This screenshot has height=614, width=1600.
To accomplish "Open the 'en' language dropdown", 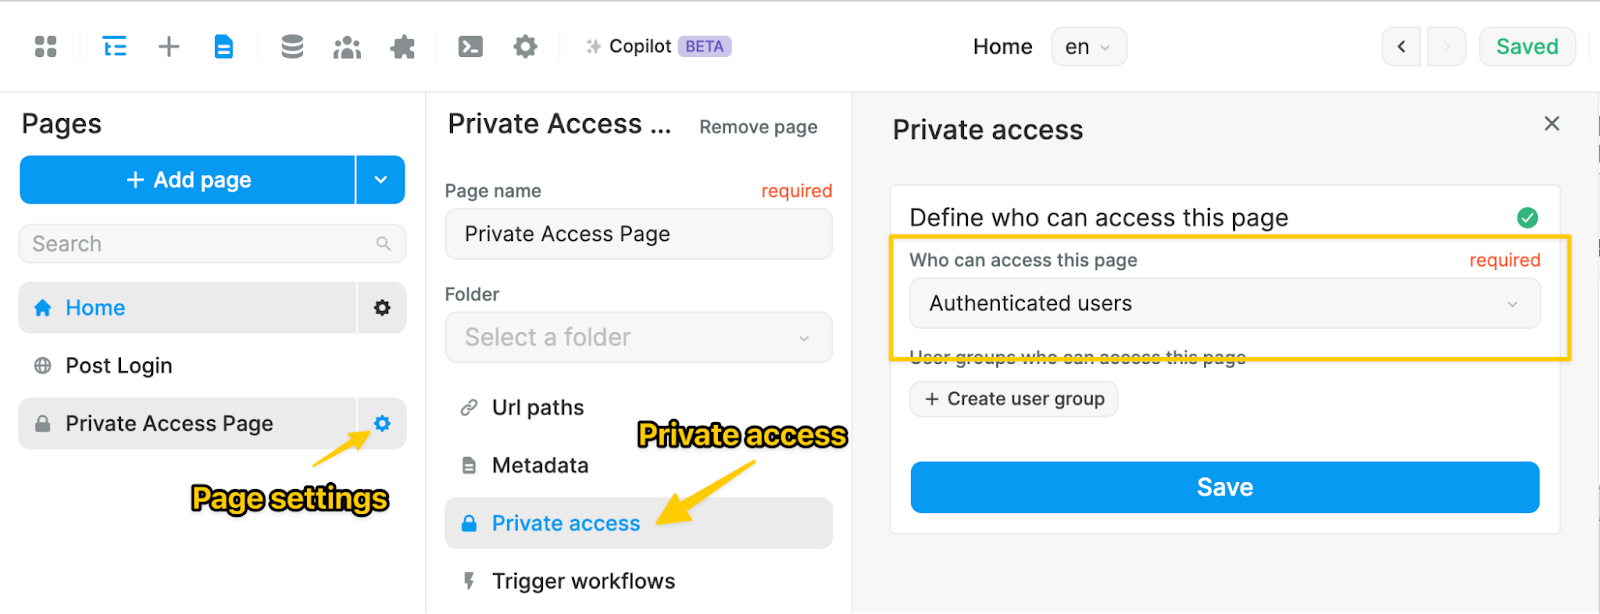I will (1086, 46).
